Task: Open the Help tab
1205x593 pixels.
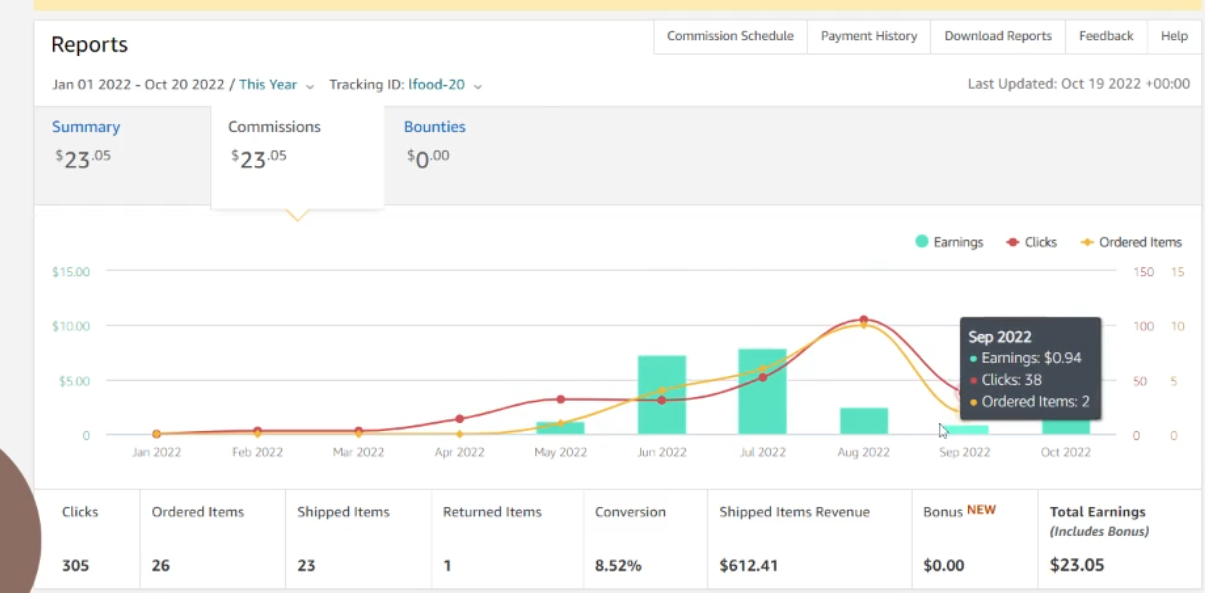Action: click(x=1174, y=36)
